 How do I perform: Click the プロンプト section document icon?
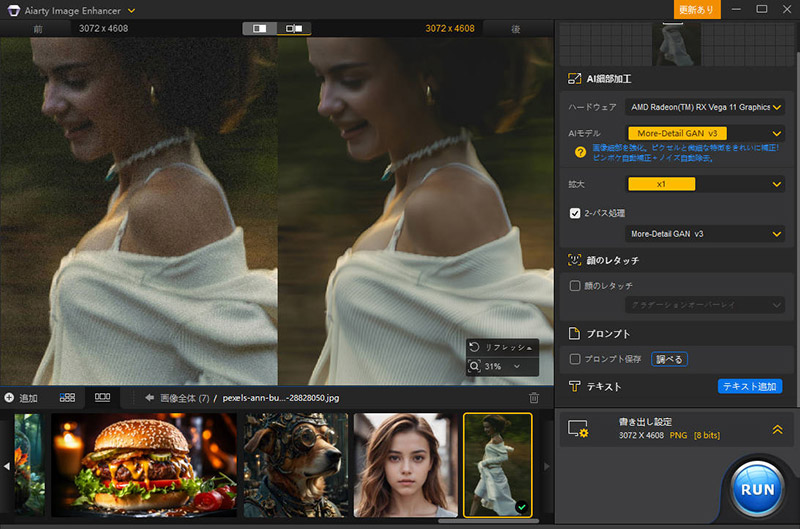(x=574, y=334)
